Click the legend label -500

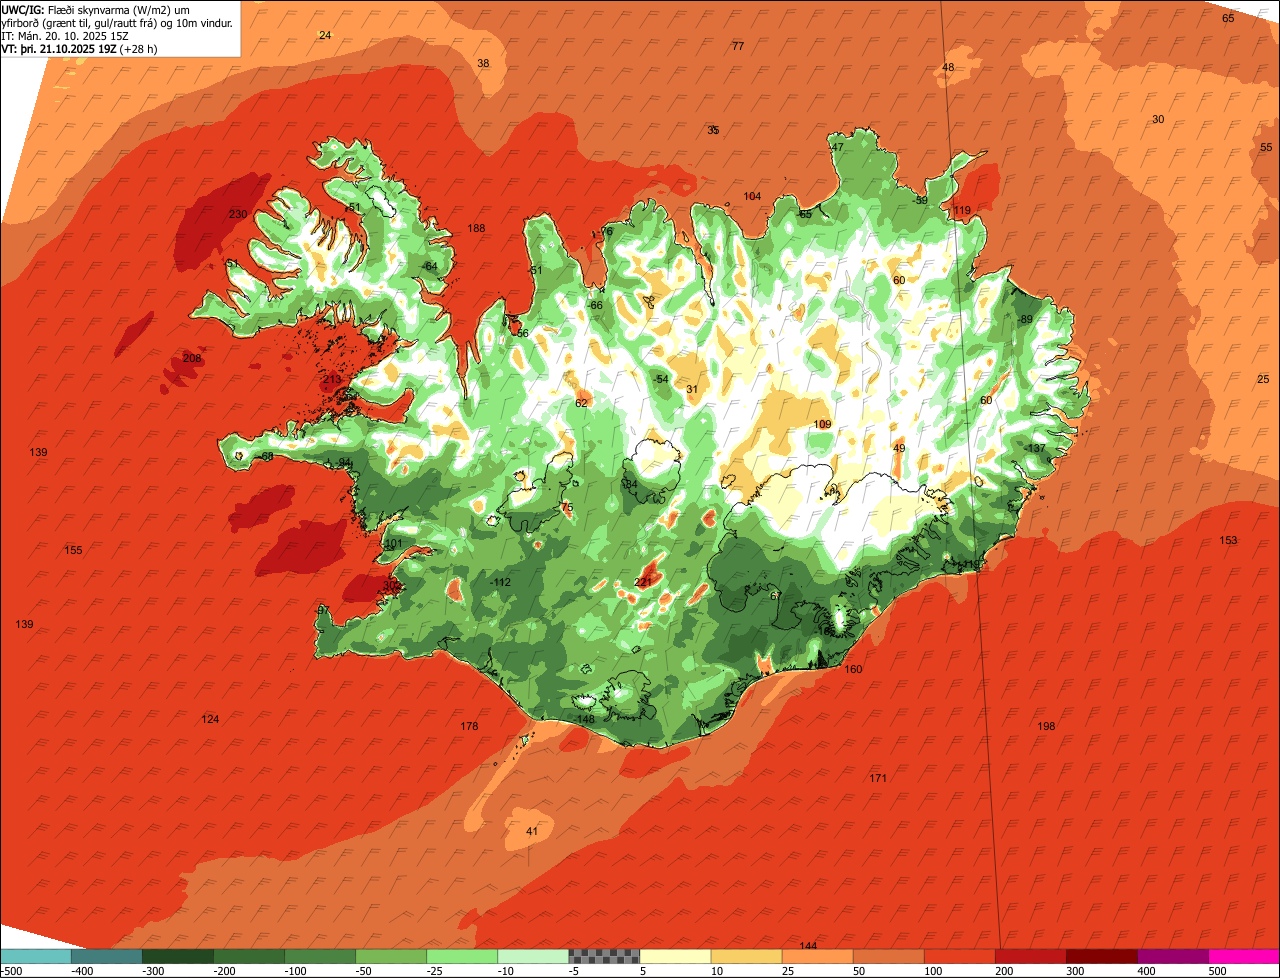(x=10, y=971)
